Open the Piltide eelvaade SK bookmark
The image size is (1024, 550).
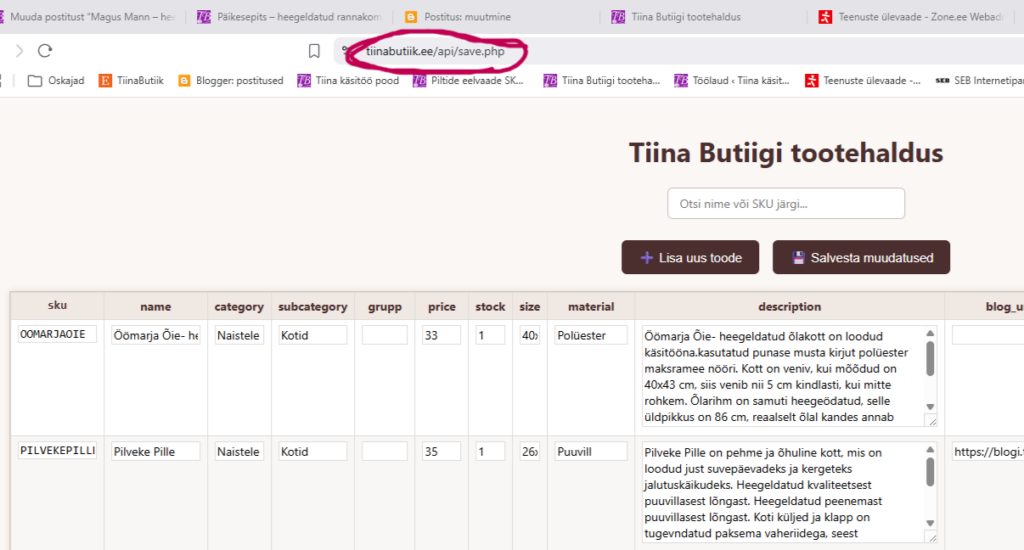[468, 80]
